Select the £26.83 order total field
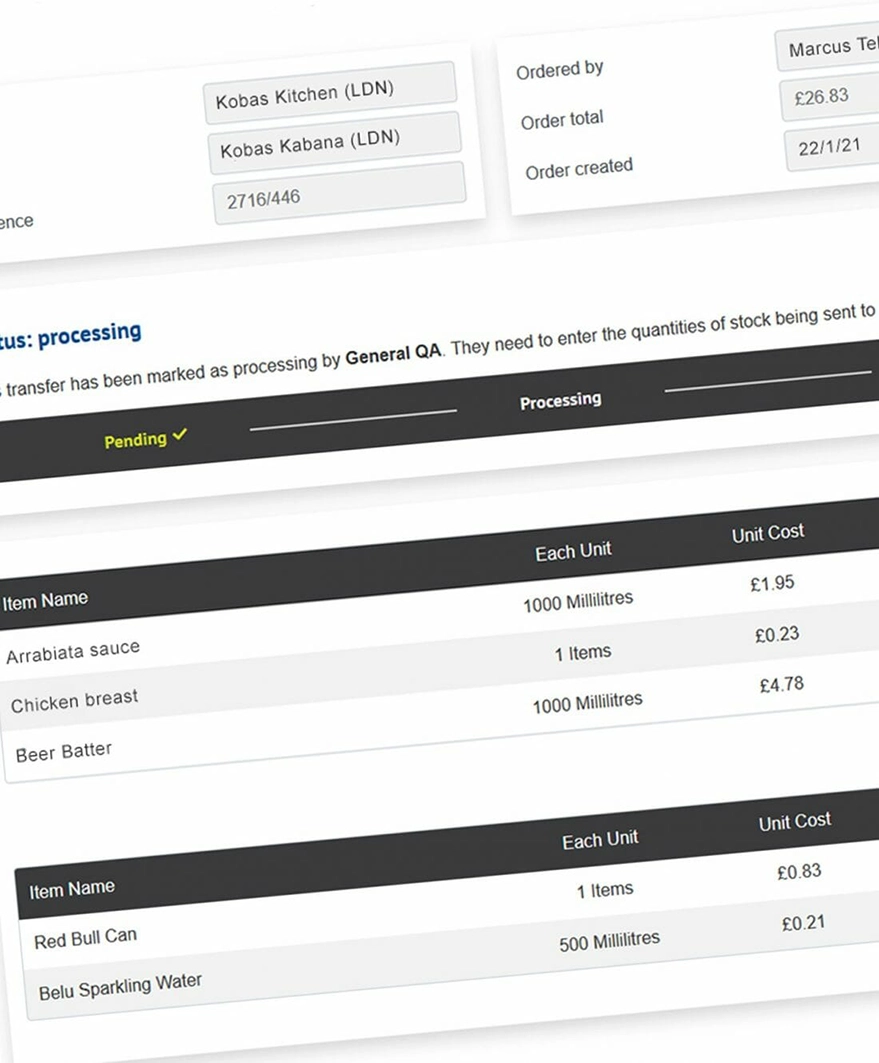This screenshot has height=1063, width=879. (x=830, y=96)
